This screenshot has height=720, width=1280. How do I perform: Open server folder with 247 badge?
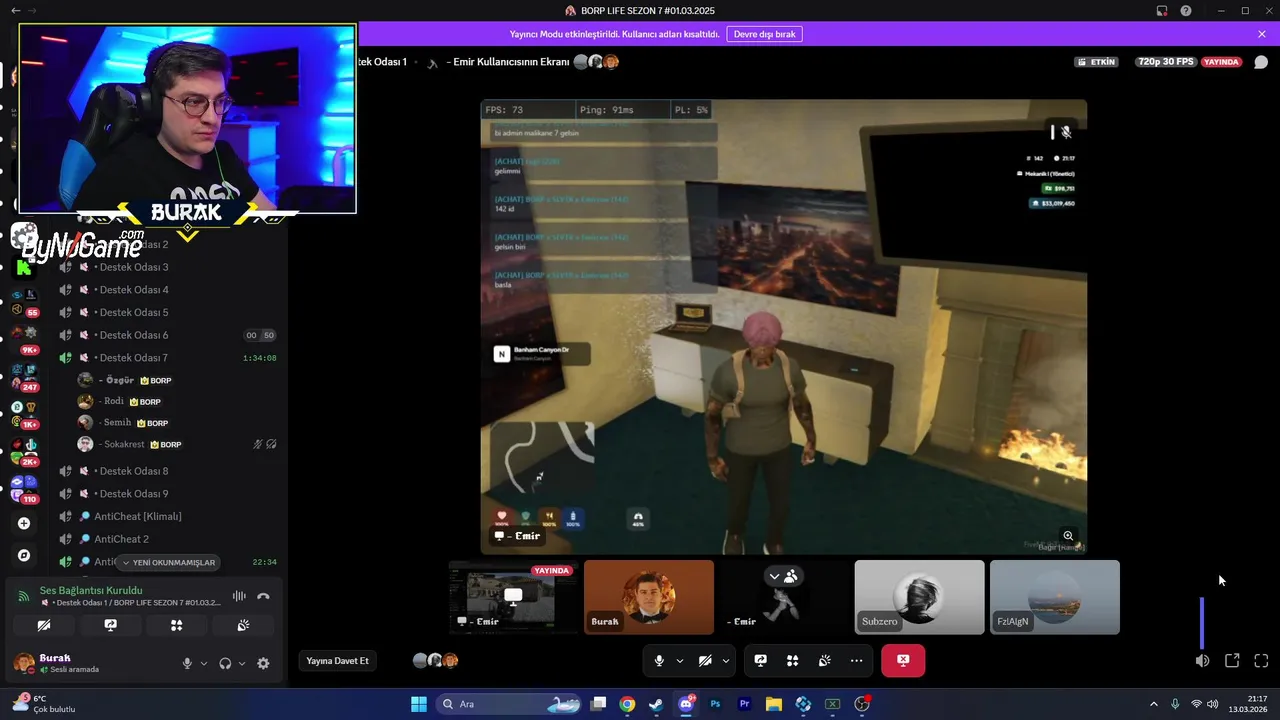pyautogui.click(x=24, y=378)
